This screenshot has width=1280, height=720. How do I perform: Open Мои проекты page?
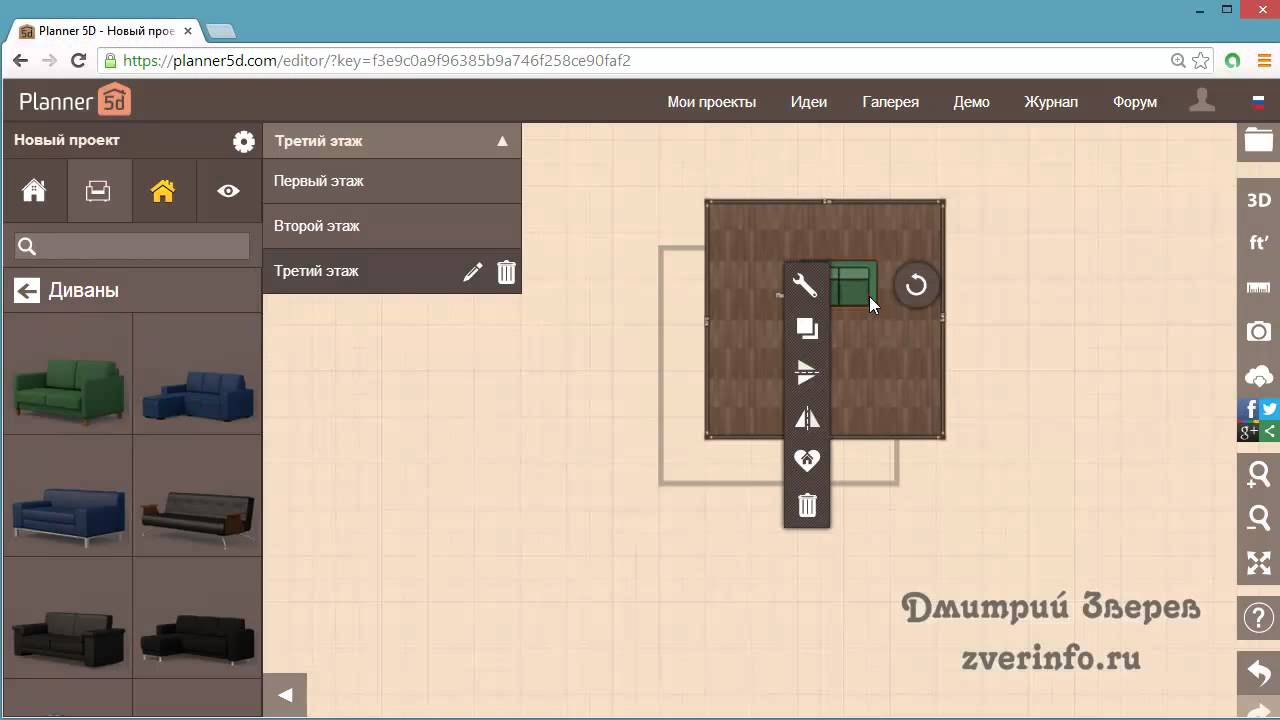coord(712,102)
